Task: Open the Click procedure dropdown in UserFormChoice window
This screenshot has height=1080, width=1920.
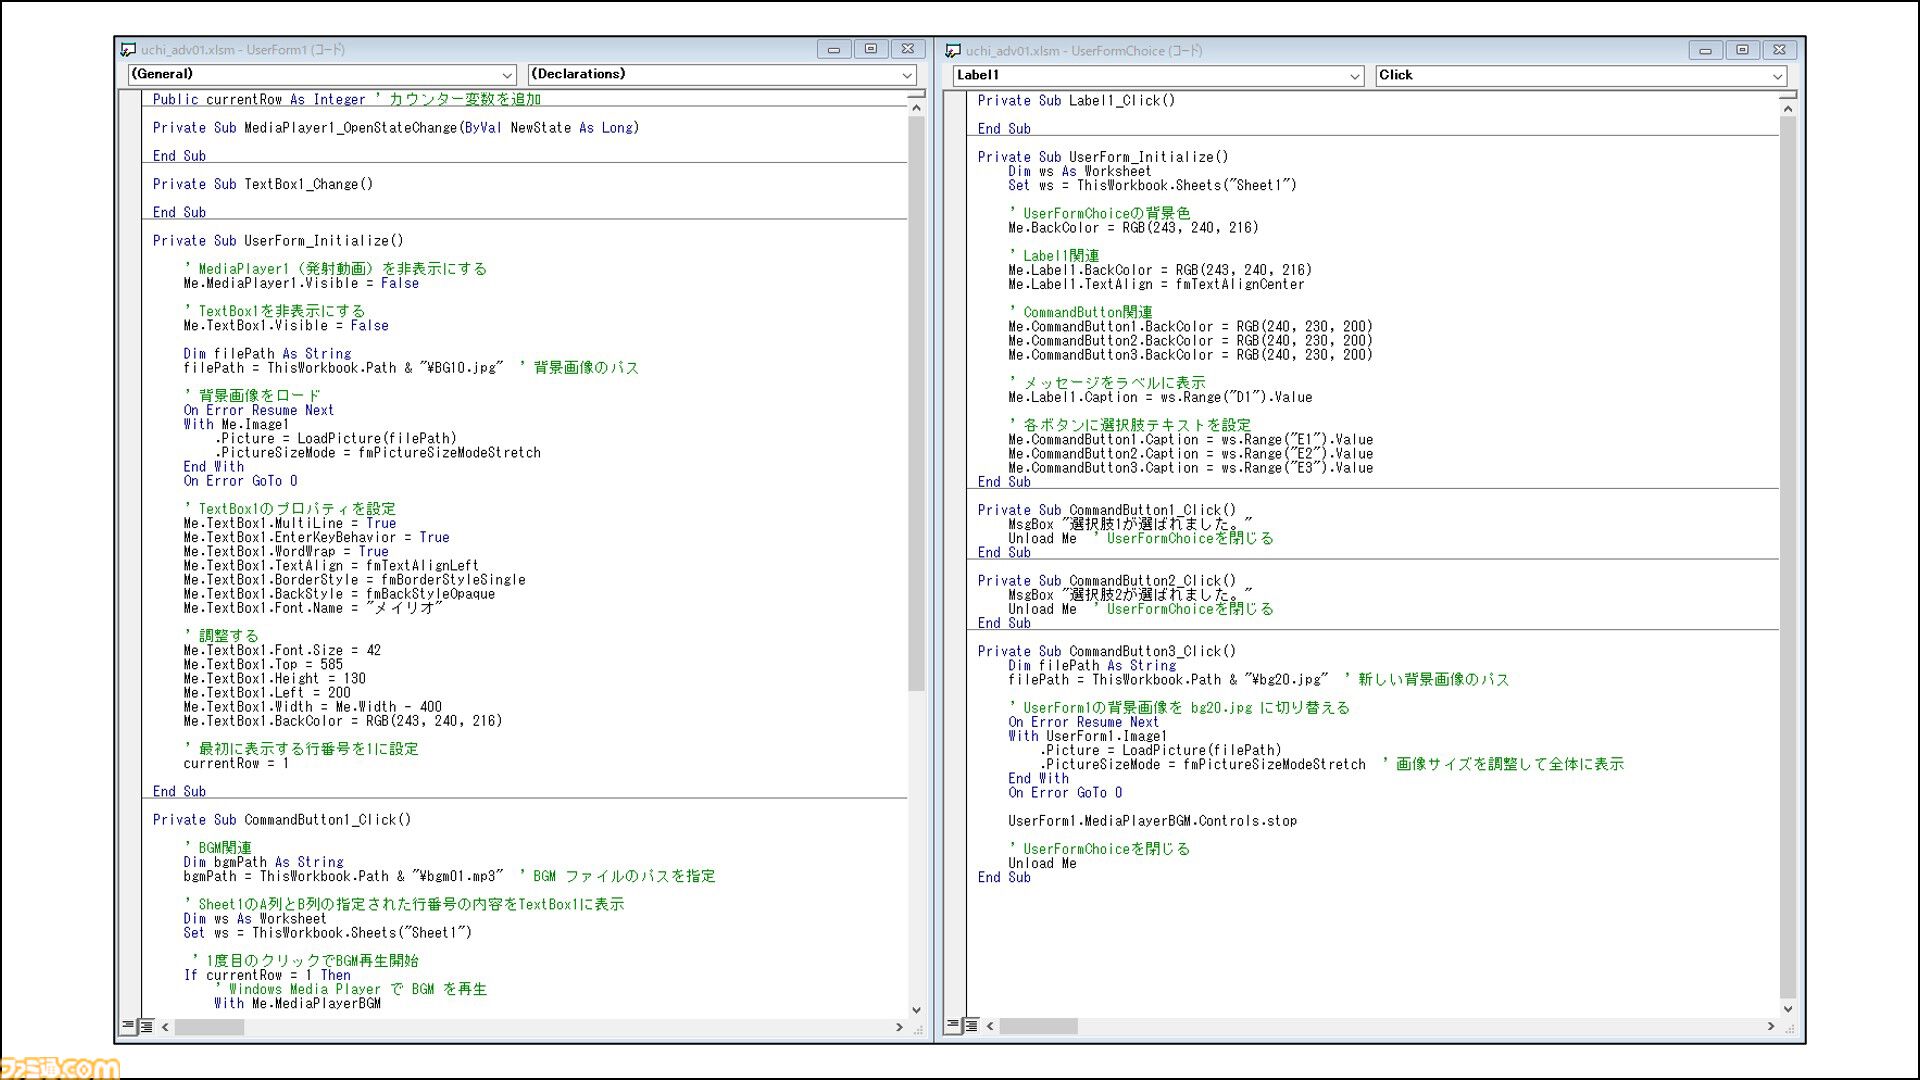Action: tap(1581, 75)
